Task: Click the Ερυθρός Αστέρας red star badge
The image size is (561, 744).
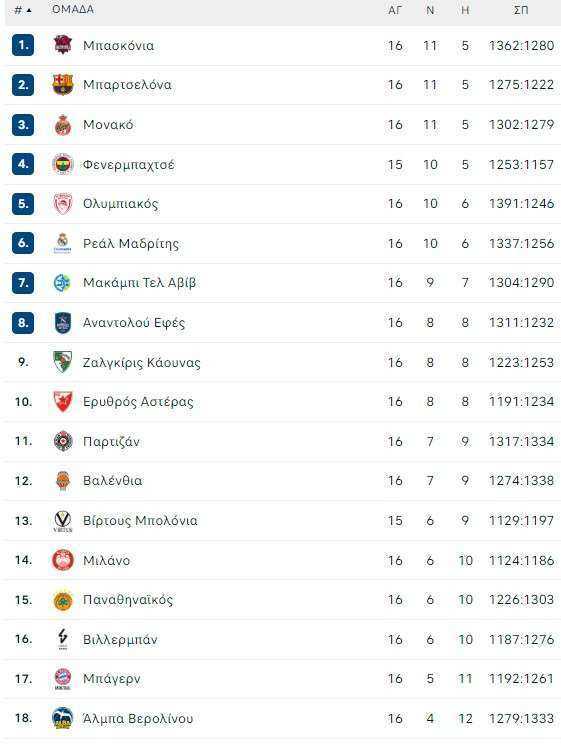Action: tap(63, 402)
